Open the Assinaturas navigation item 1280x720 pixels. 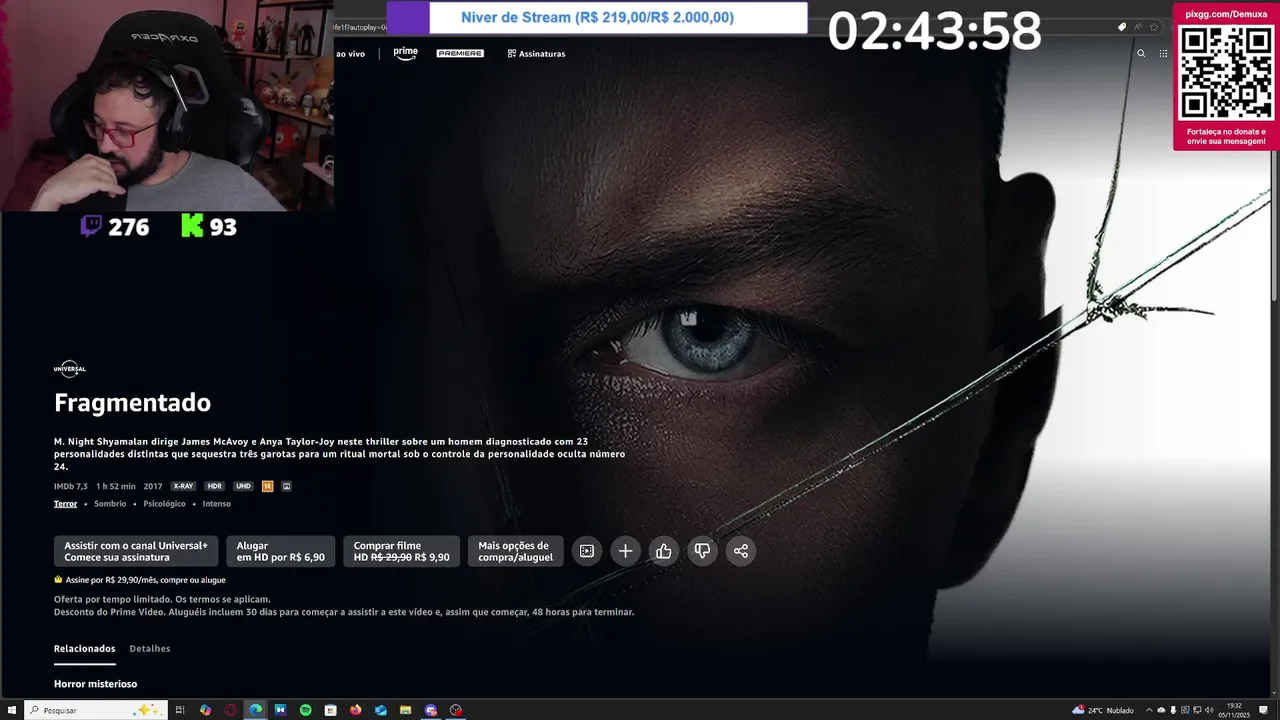coord(536,54)
